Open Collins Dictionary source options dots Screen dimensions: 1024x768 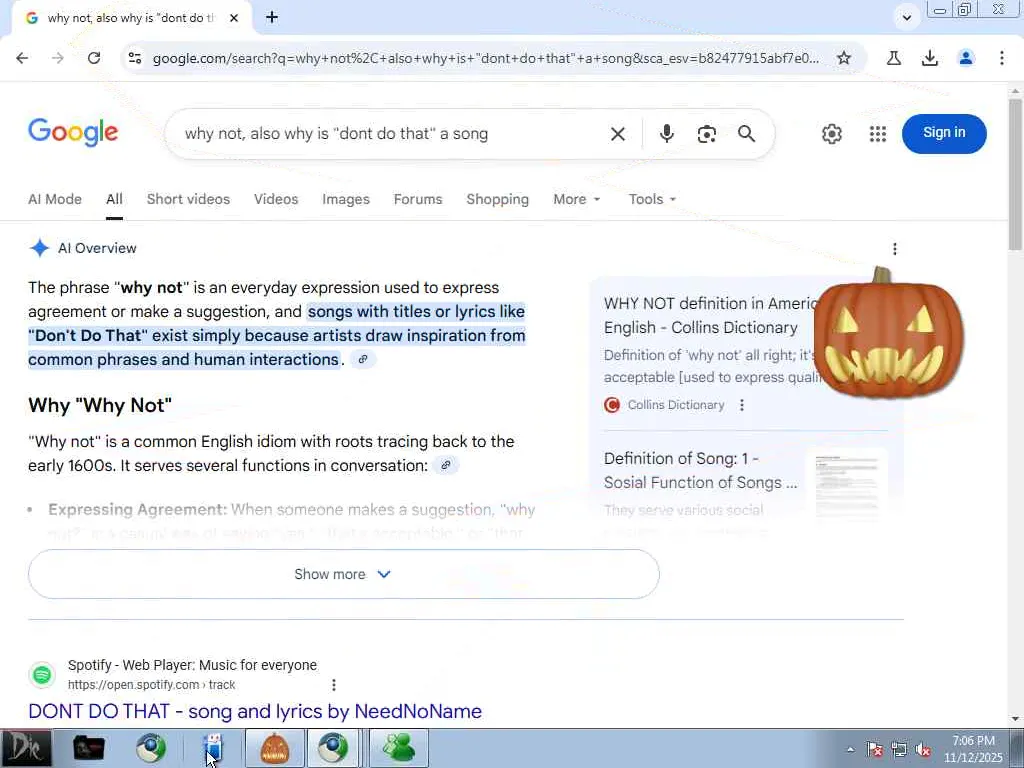click(741, 405)
